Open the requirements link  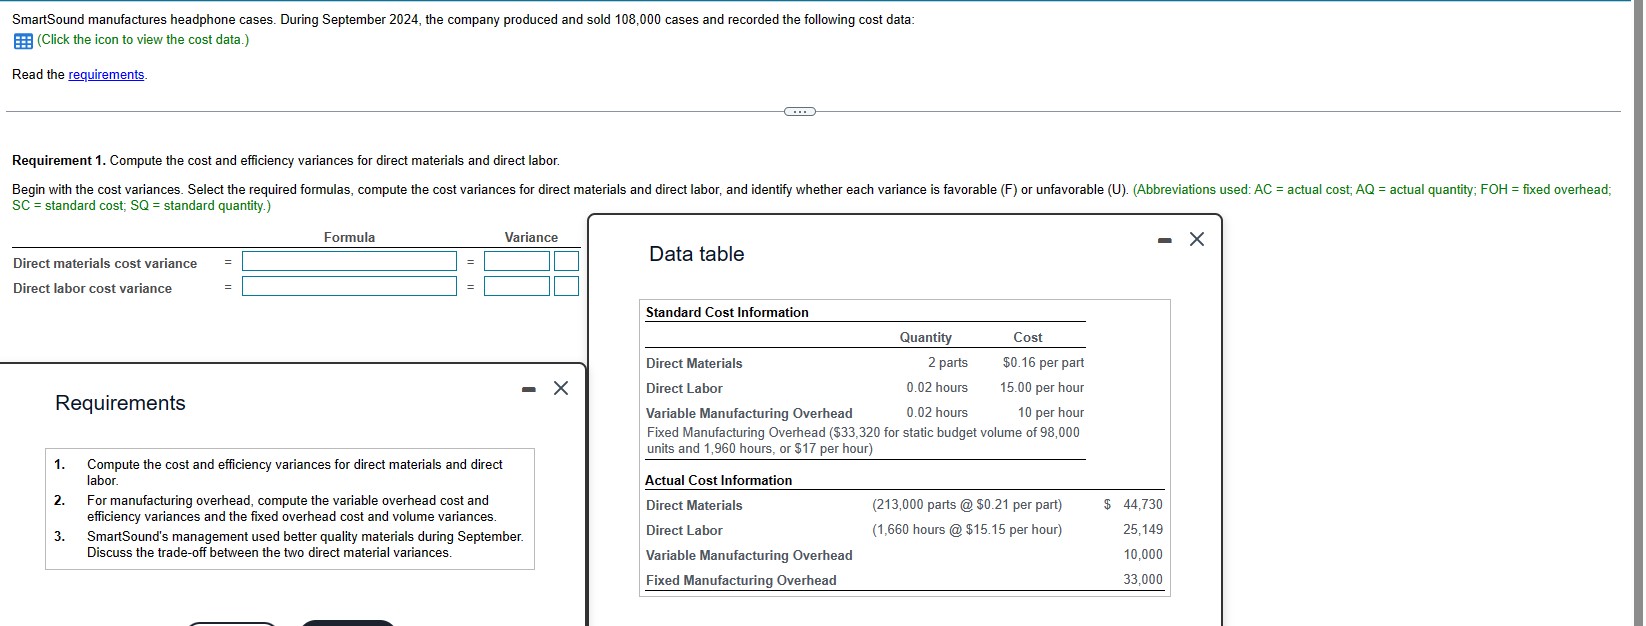(106, 75)
